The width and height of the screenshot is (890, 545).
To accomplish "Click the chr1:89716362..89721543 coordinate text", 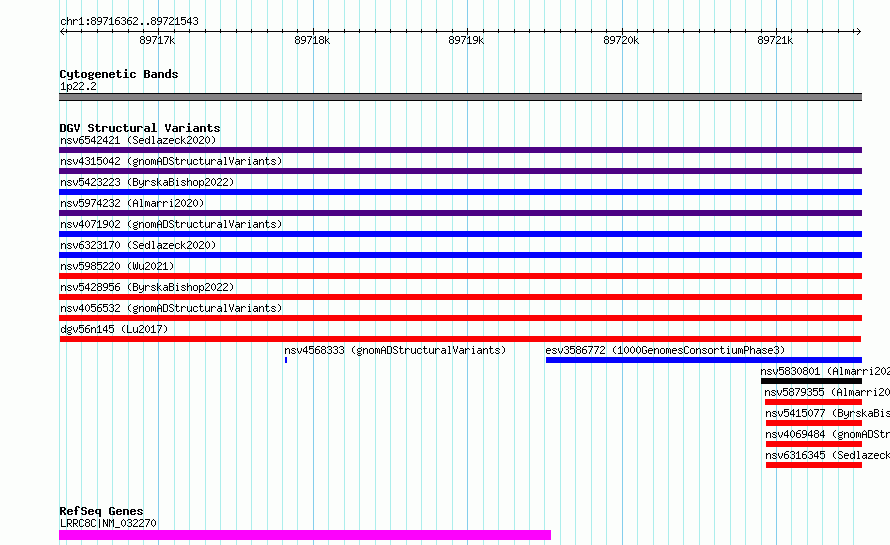I will (129, 21).
